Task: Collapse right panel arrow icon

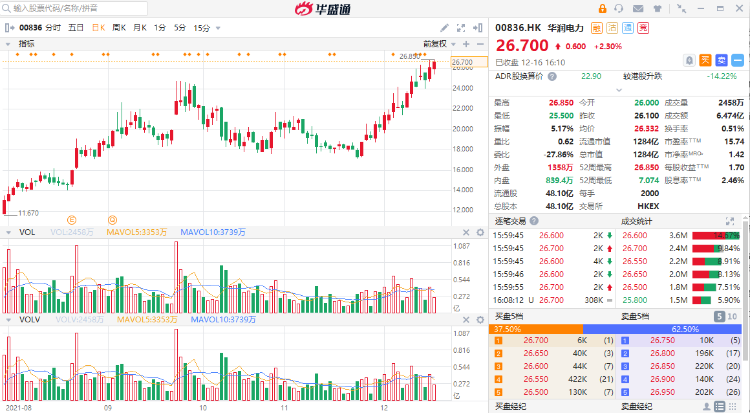Action: 477,28
